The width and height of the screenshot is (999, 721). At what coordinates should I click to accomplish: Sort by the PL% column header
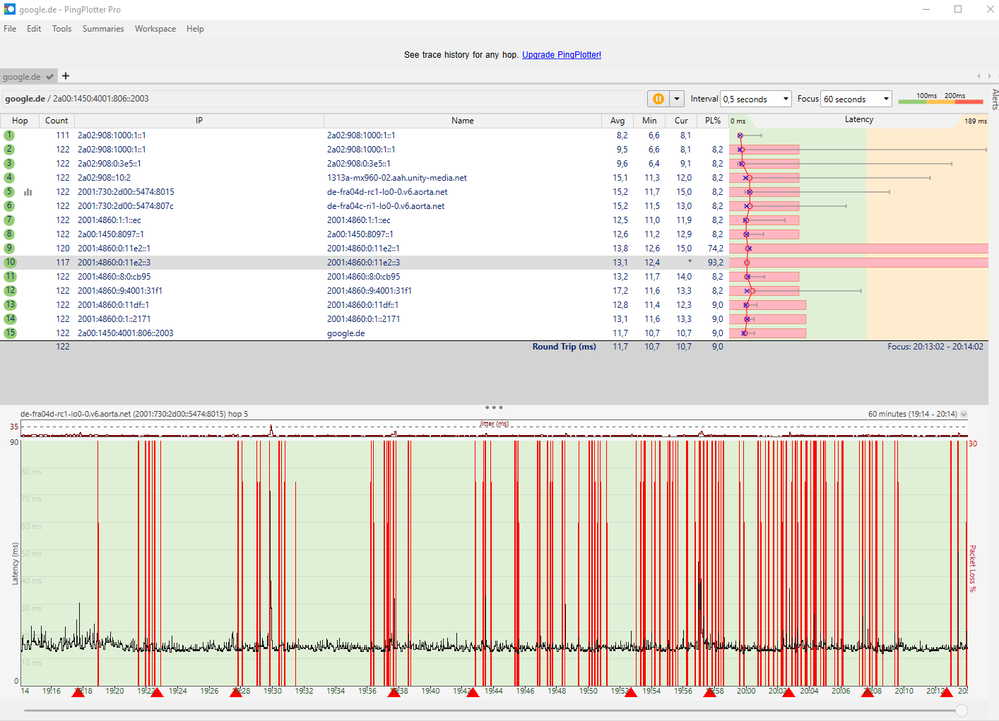(712, 120)
